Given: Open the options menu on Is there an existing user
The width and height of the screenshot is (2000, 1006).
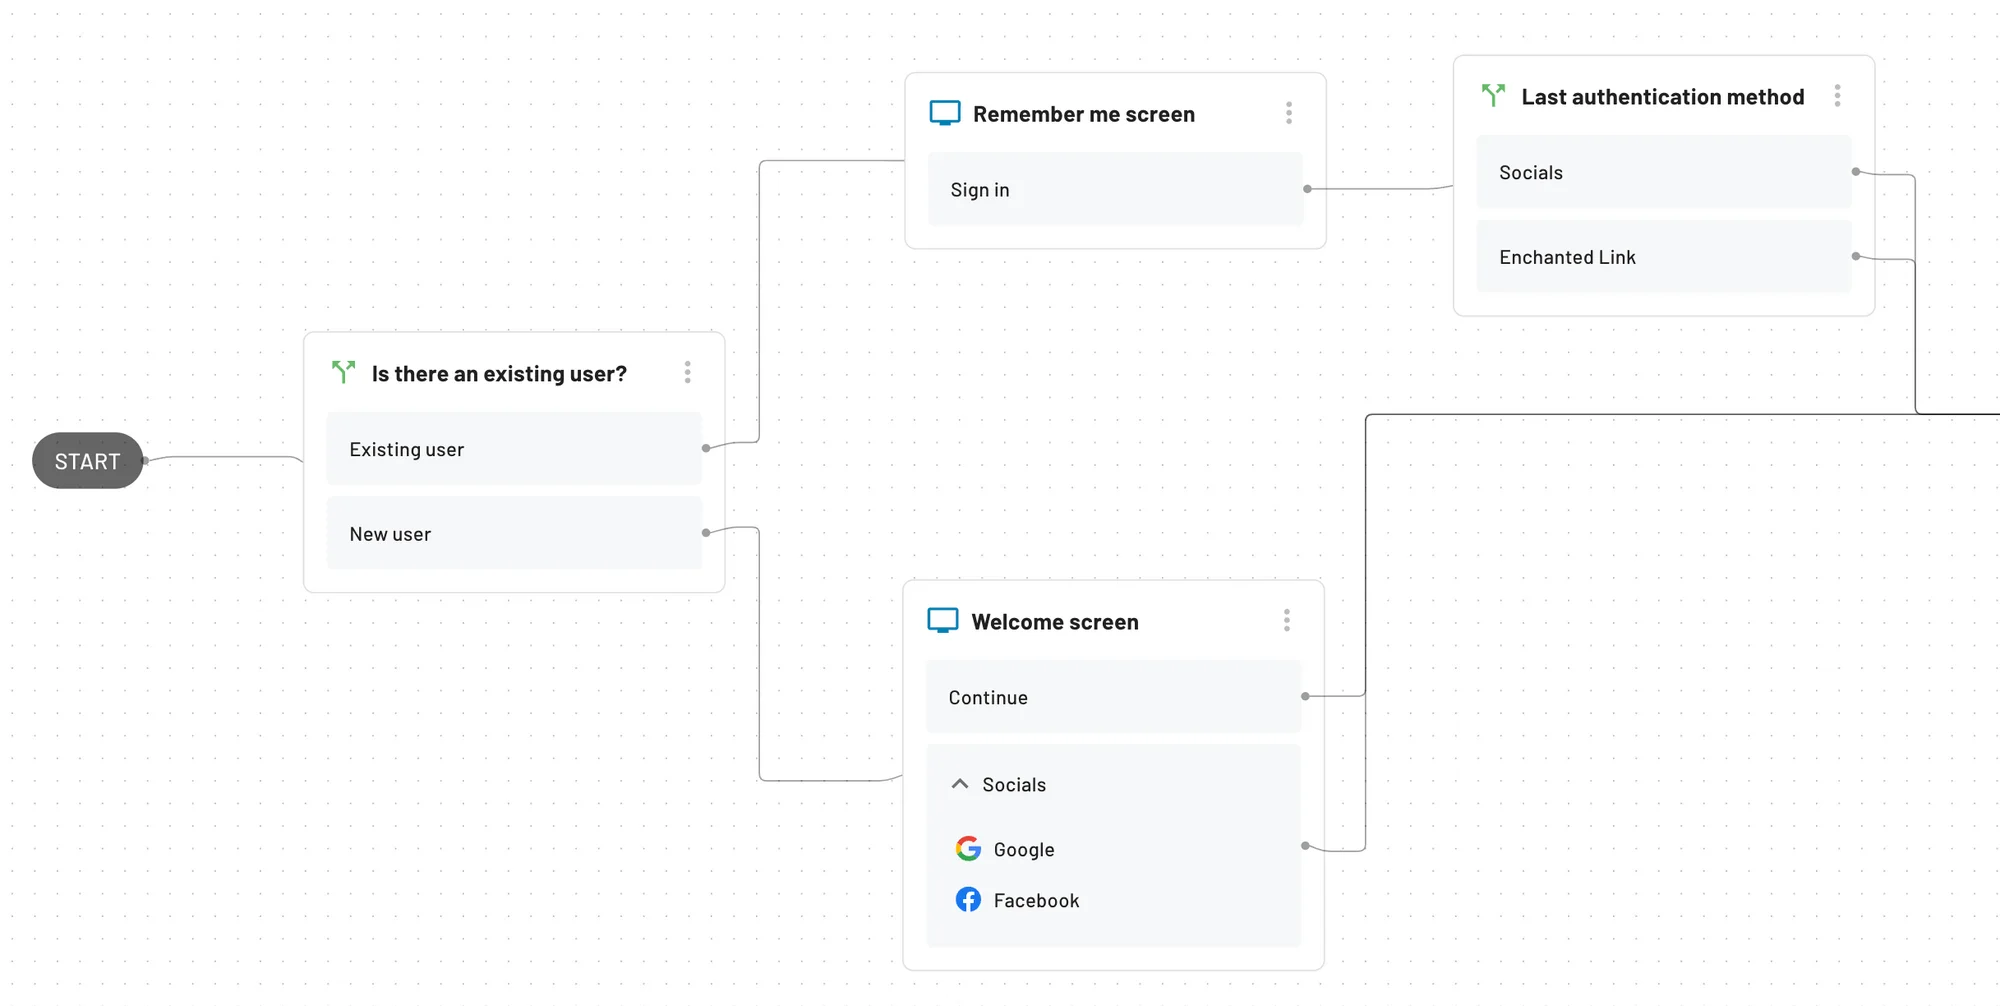Looking at the screenshot, I should pyautogui.click(x=687, y=372).
